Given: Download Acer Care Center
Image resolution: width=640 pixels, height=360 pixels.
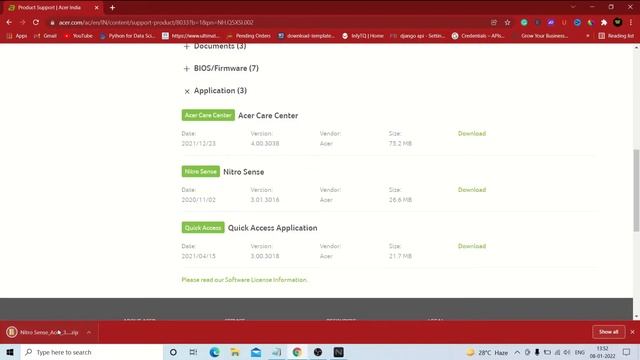Looking at the screenshot, I should pyautogui.click(x=472, y=133).
